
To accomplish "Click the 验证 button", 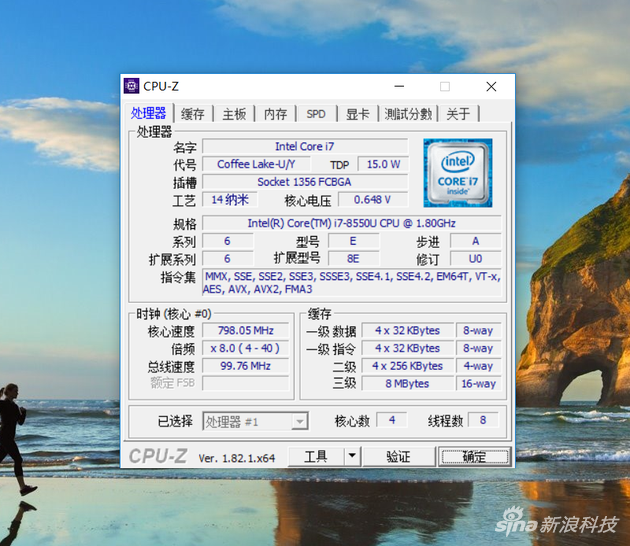I will coord(399,456).
